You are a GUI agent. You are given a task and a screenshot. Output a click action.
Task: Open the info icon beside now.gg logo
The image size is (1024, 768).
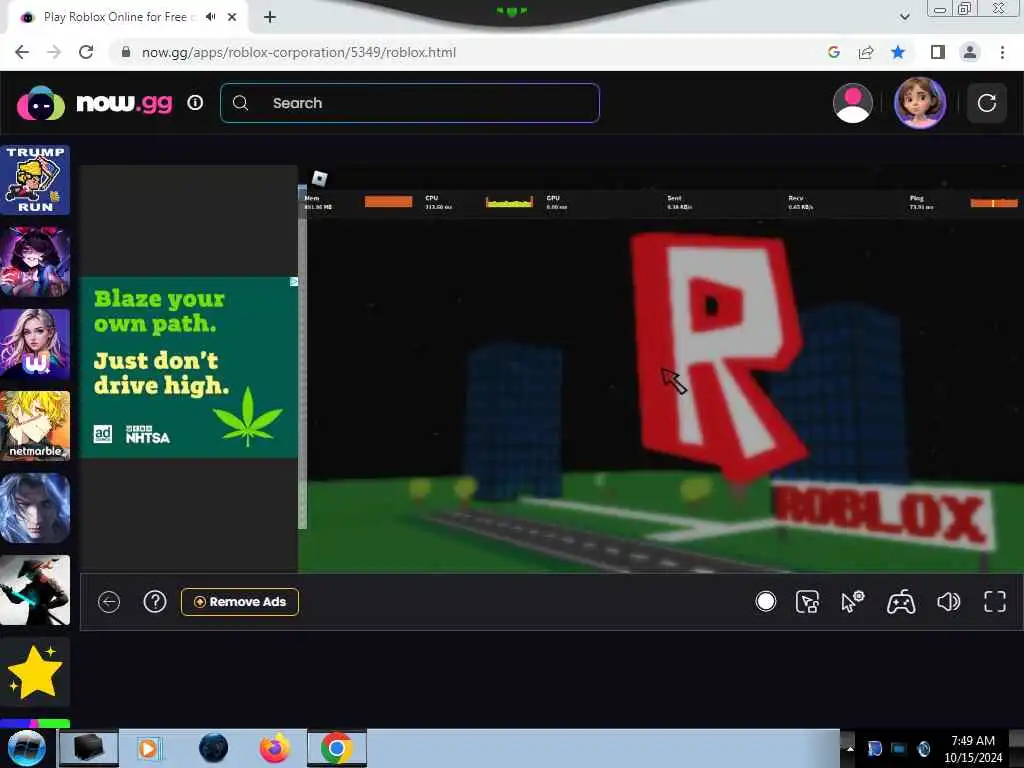pyautogui.click(x=195, y=103)
